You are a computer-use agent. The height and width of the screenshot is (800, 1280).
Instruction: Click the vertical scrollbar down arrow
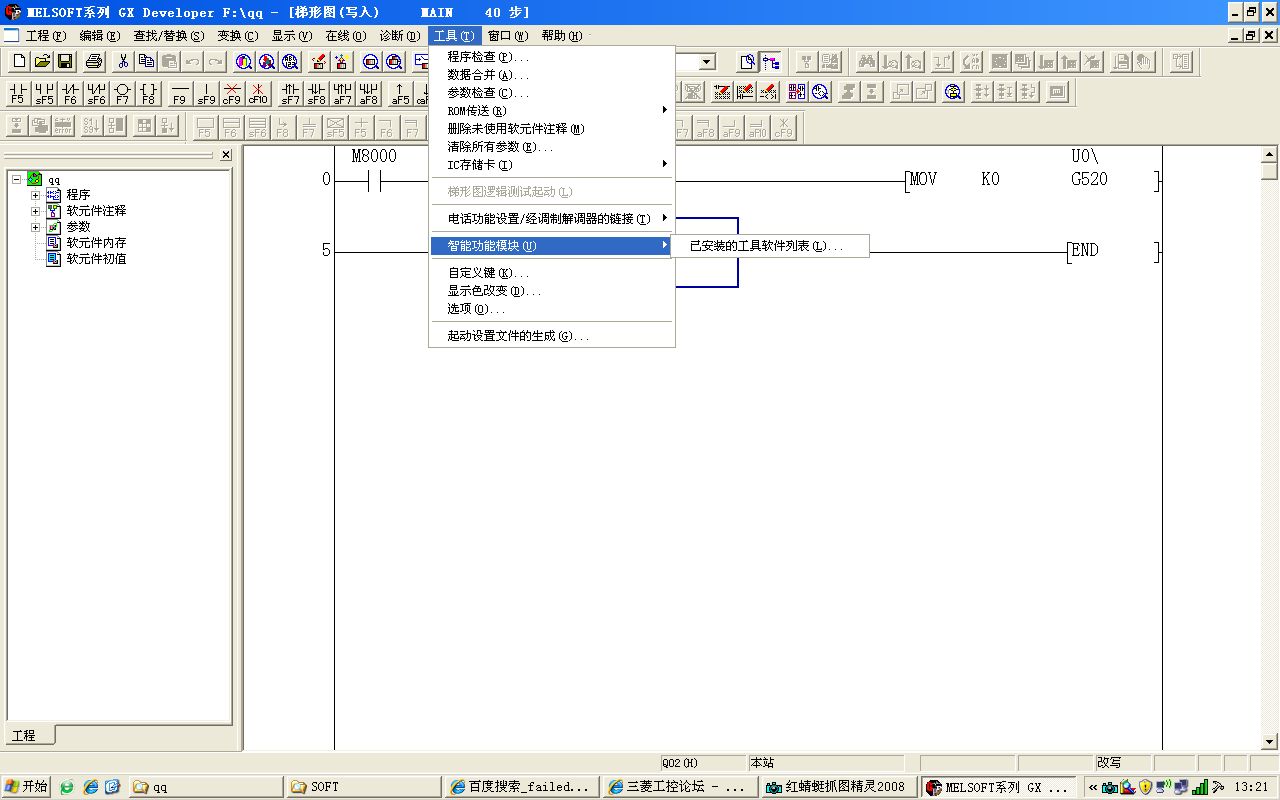pyautogui.click(x=1270, y=742)
